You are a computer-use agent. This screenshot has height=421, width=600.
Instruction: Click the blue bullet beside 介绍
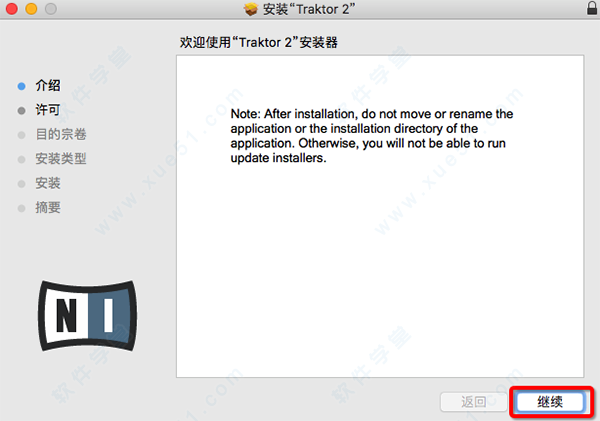click(x=21, y=86)
